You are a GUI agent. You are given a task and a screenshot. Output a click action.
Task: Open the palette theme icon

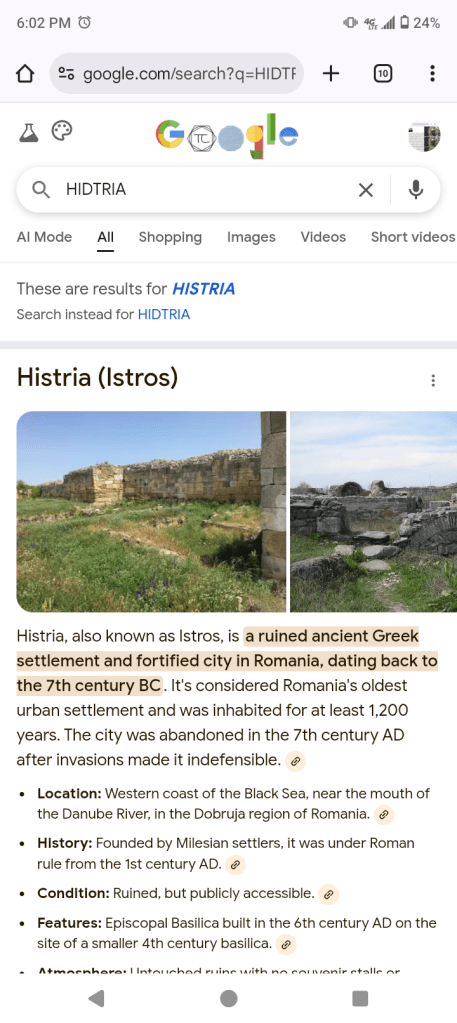[62, 132]
